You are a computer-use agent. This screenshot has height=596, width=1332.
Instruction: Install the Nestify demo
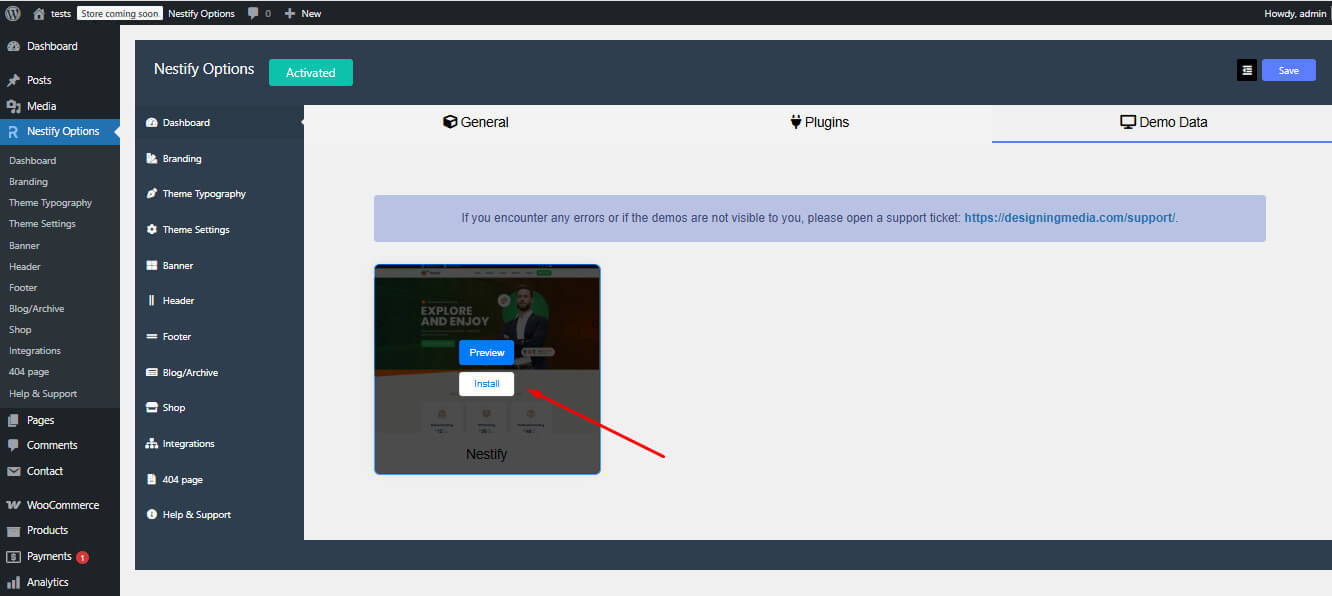[487, 384]
